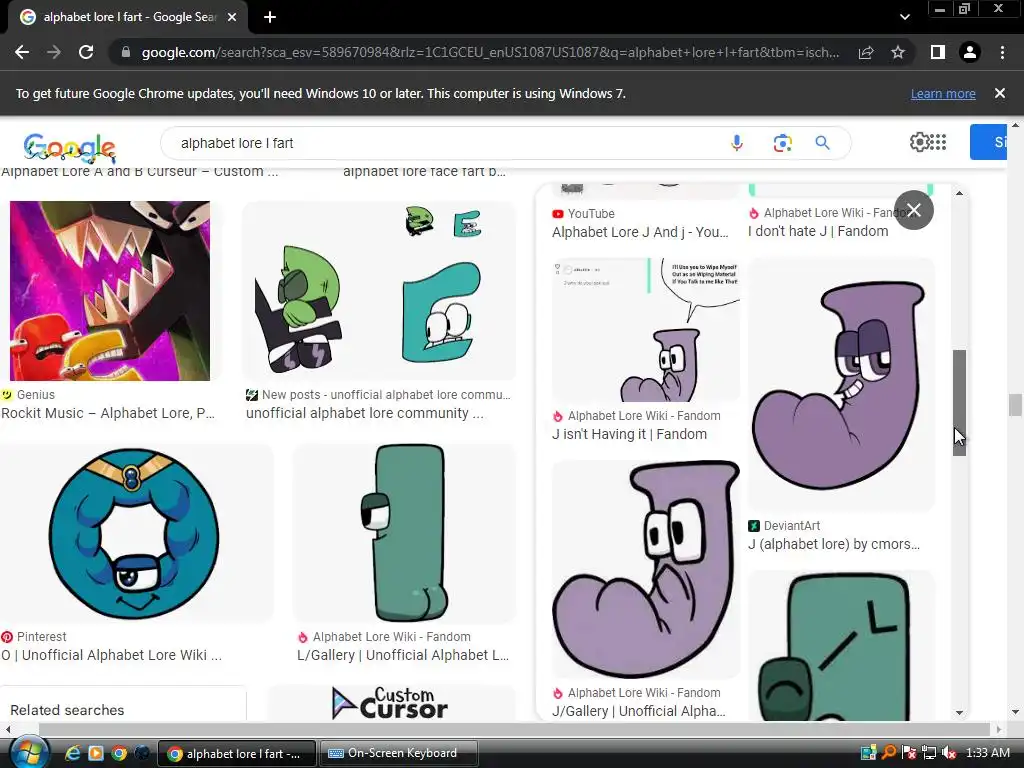
Task: Launch Internet Explorer from the taskbar
Action: click(x=72, y=753)
